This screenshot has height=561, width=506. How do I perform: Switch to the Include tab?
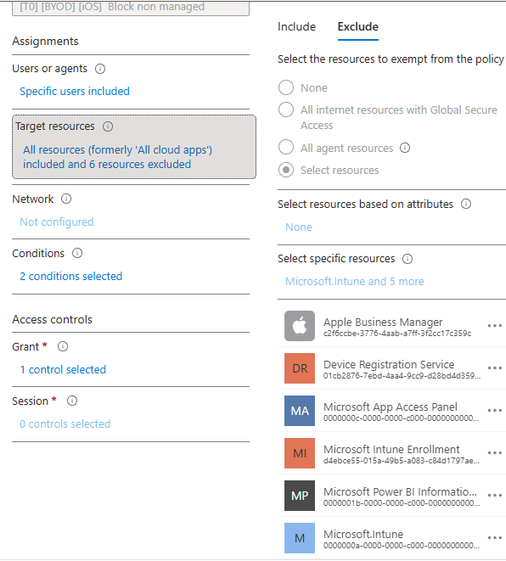click(x=297, y=27)
